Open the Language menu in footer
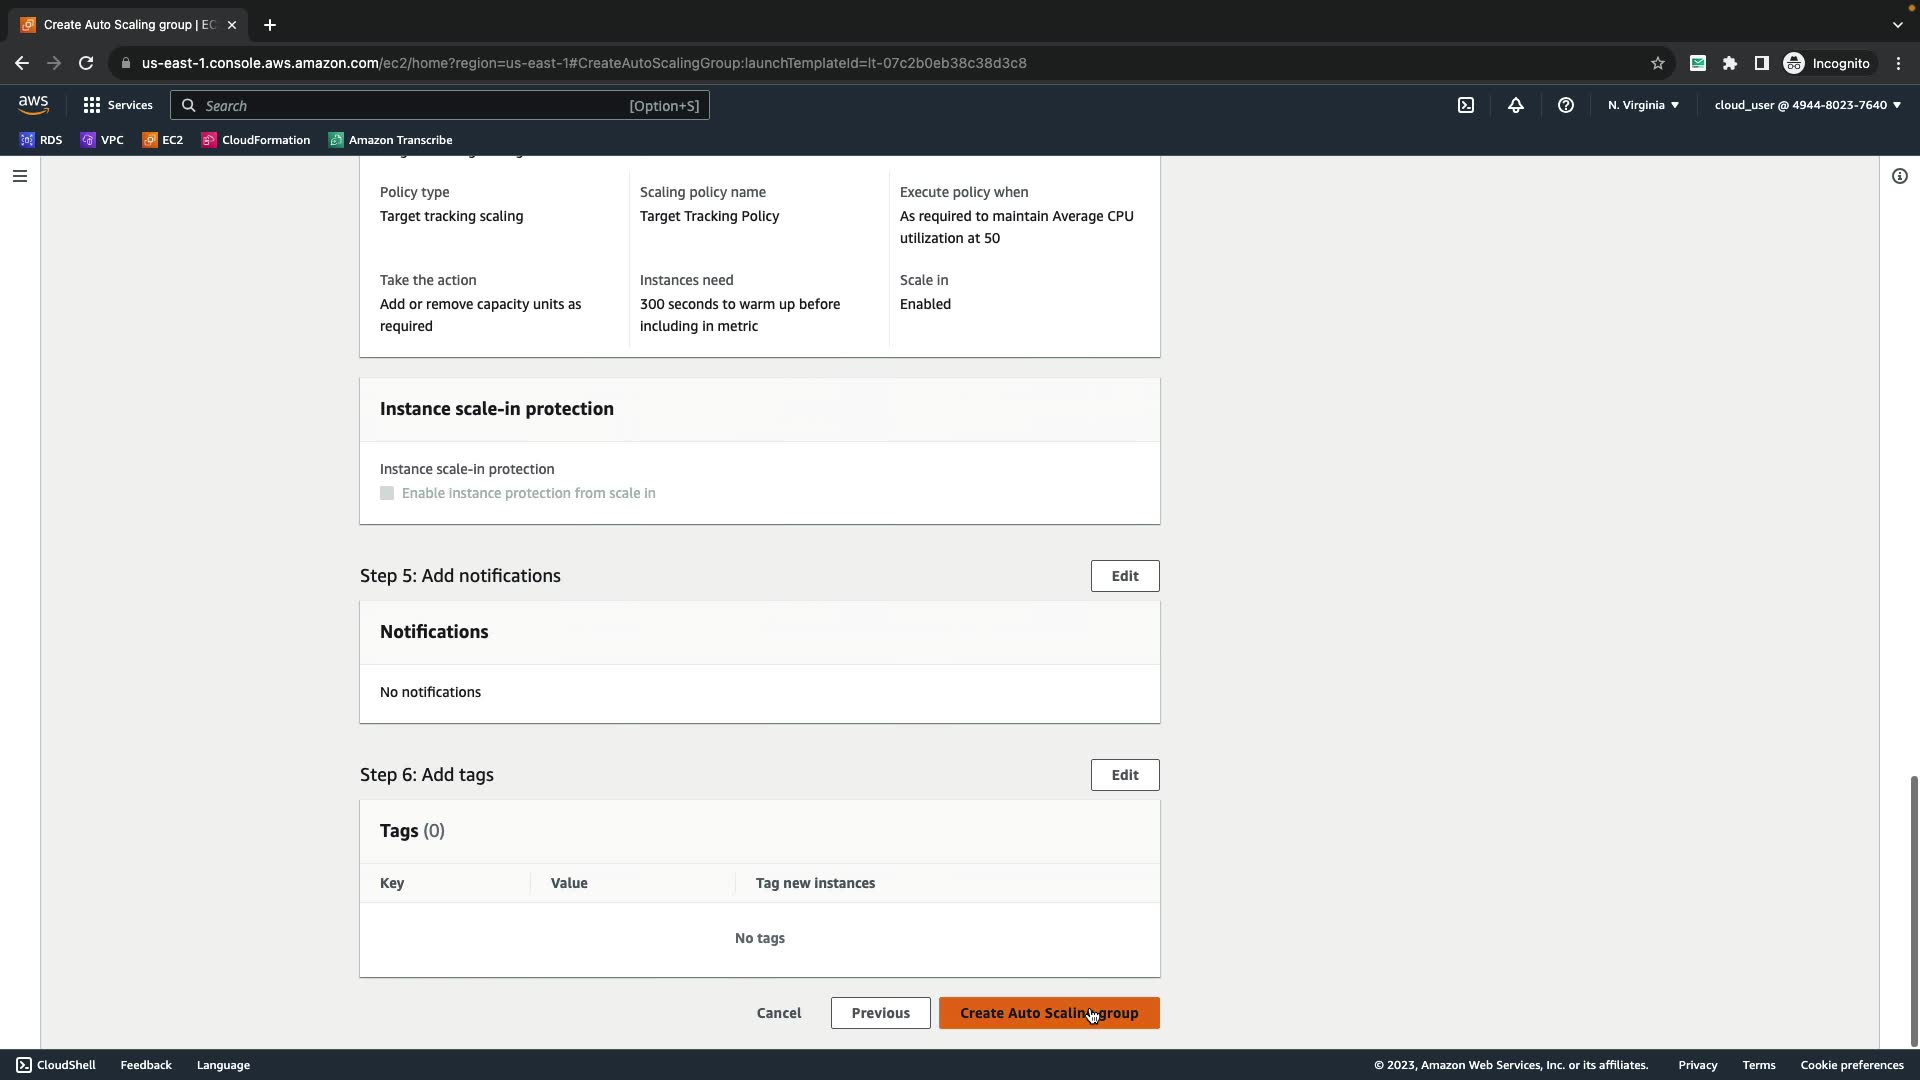The height and width of the screenshot is (1080, 1920). pyautogui.click(x=223, y=1065)
